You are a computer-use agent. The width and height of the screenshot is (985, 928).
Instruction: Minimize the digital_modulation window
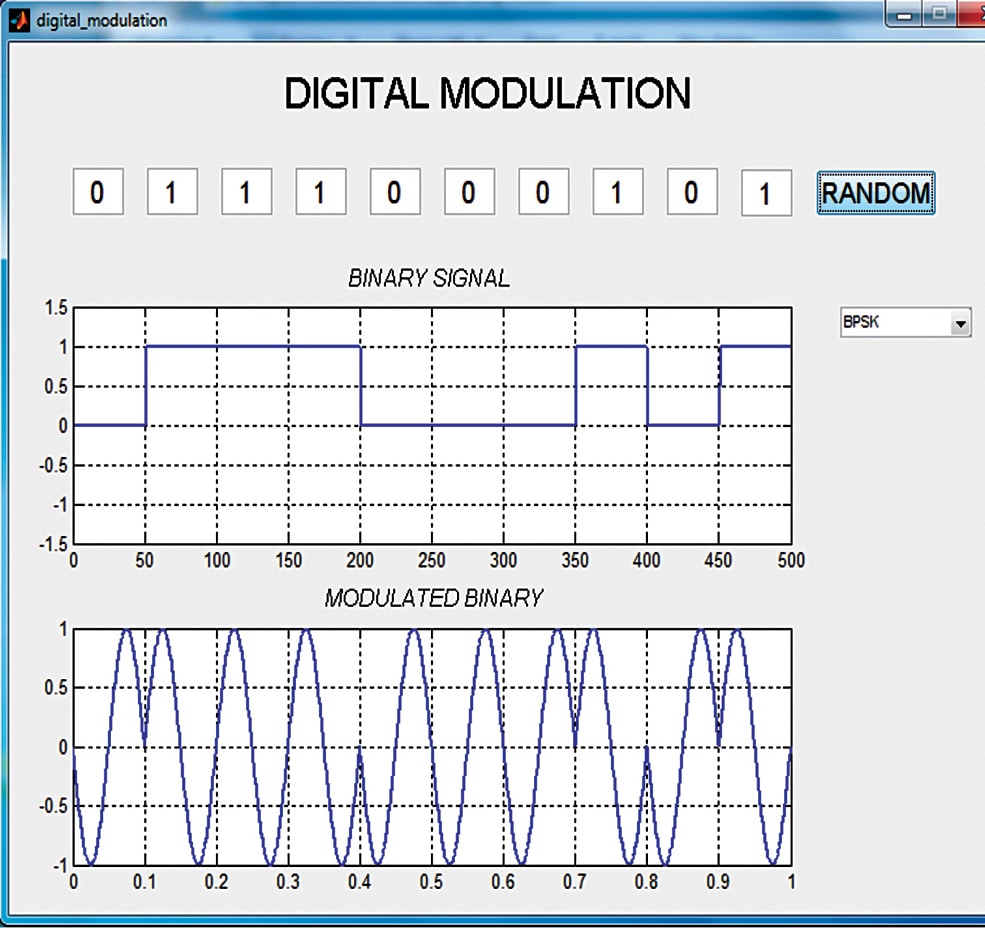(x=906, y=13)
